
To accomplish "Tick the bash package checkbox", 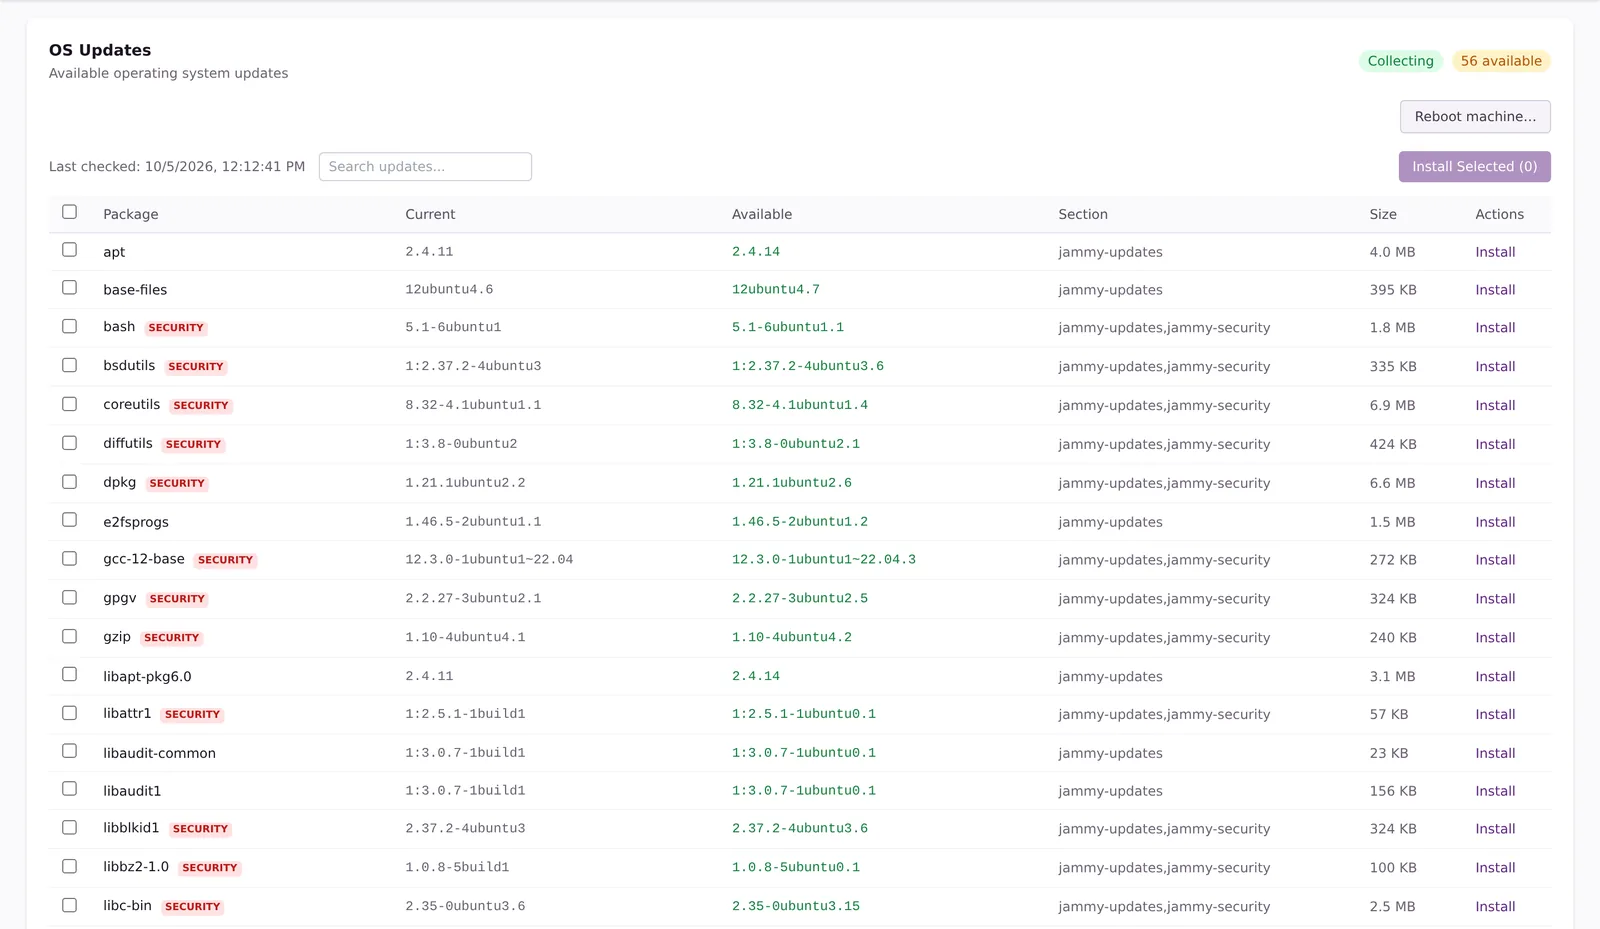I will click(x=69, y=327).
